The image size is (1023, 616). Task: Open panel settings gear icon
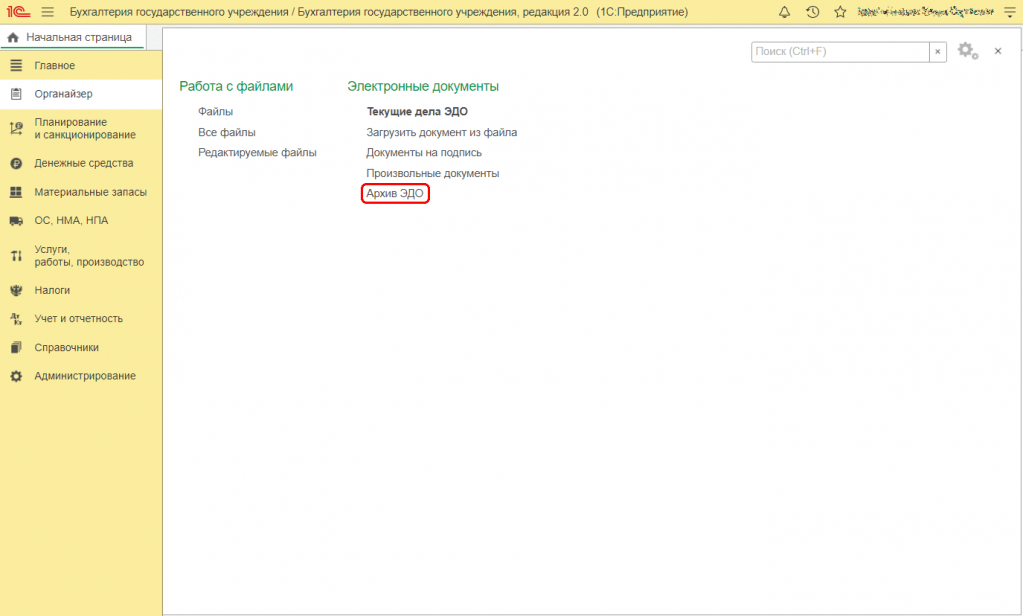966,51
